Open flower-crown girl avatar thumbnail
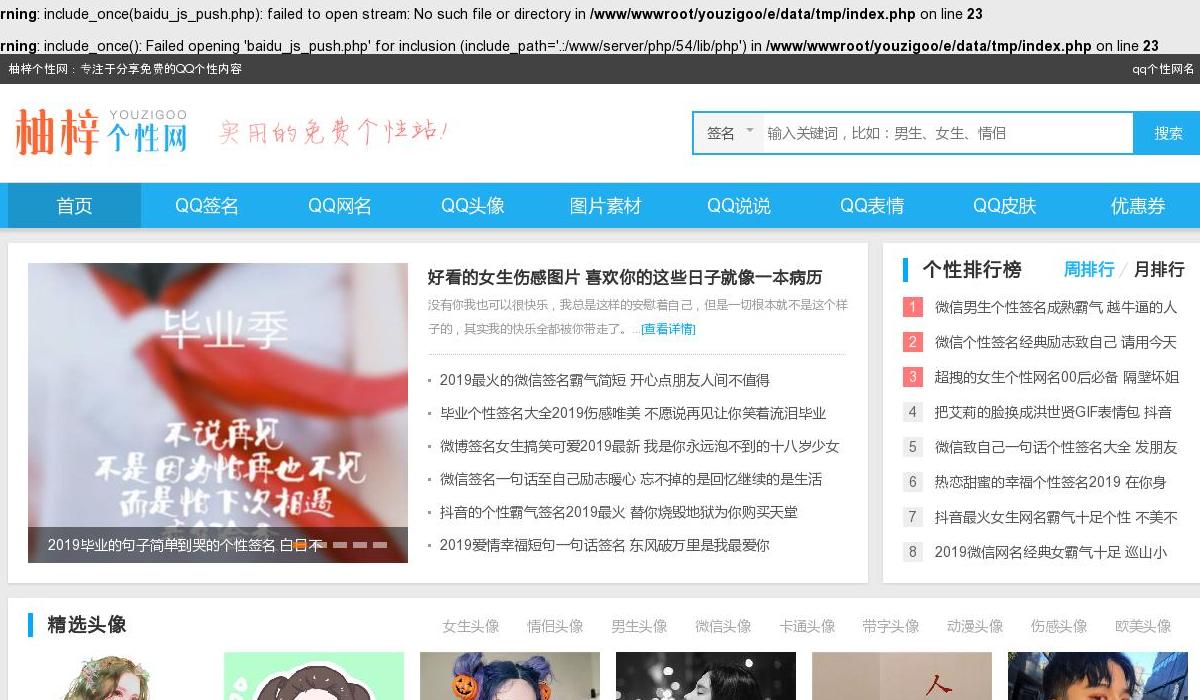This screenshot has height=700, width=1200. [x=118, y=676]
